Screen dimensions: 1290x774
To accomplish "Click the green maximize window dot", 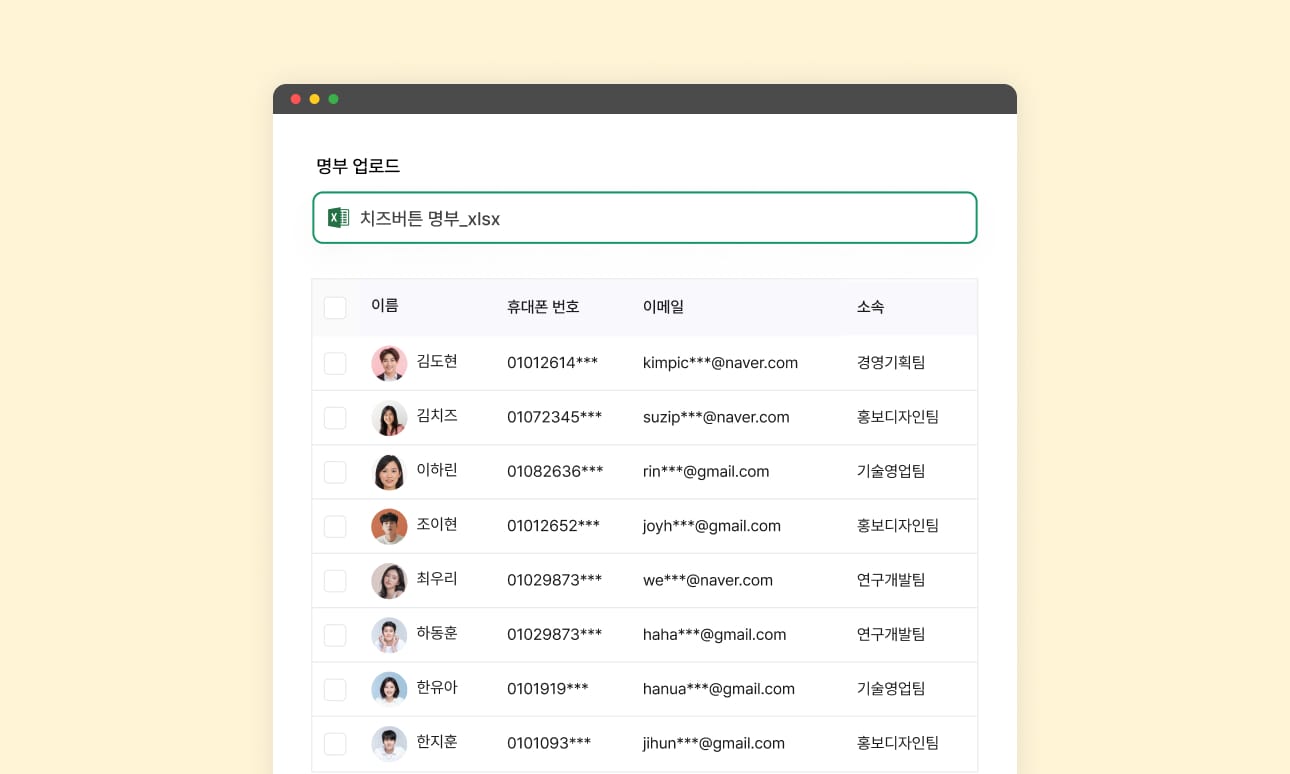I will point(334,99).
